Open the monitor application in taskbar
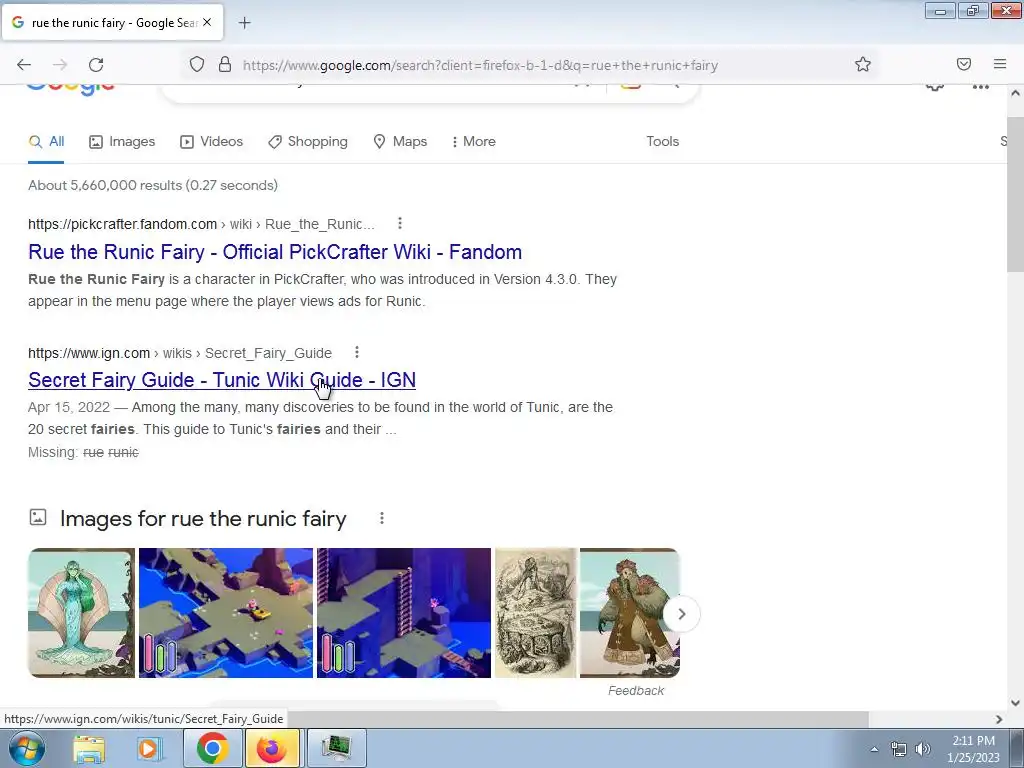Screen dimensions: 1024x768 click(x=336, y=748)
